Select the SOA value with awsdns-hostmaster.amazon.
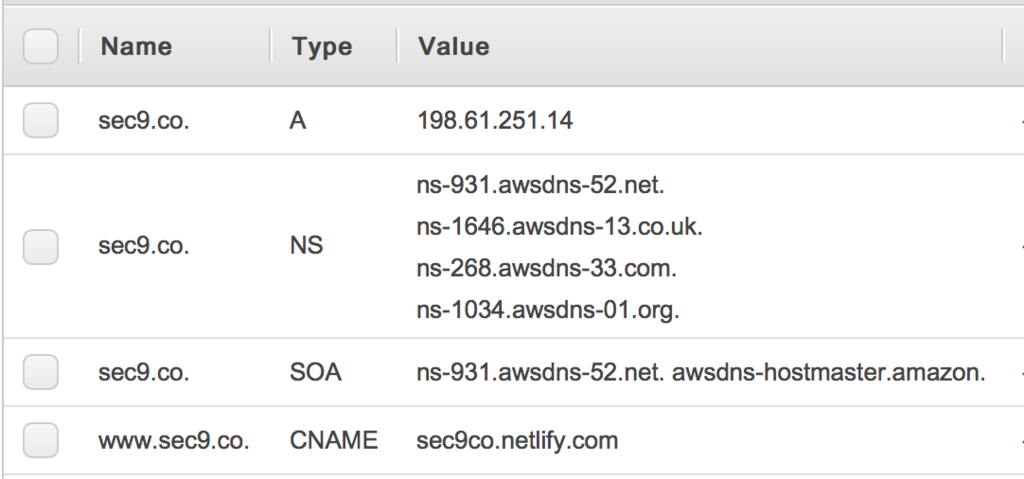1024x479 pixels. [x=701, y=372]
